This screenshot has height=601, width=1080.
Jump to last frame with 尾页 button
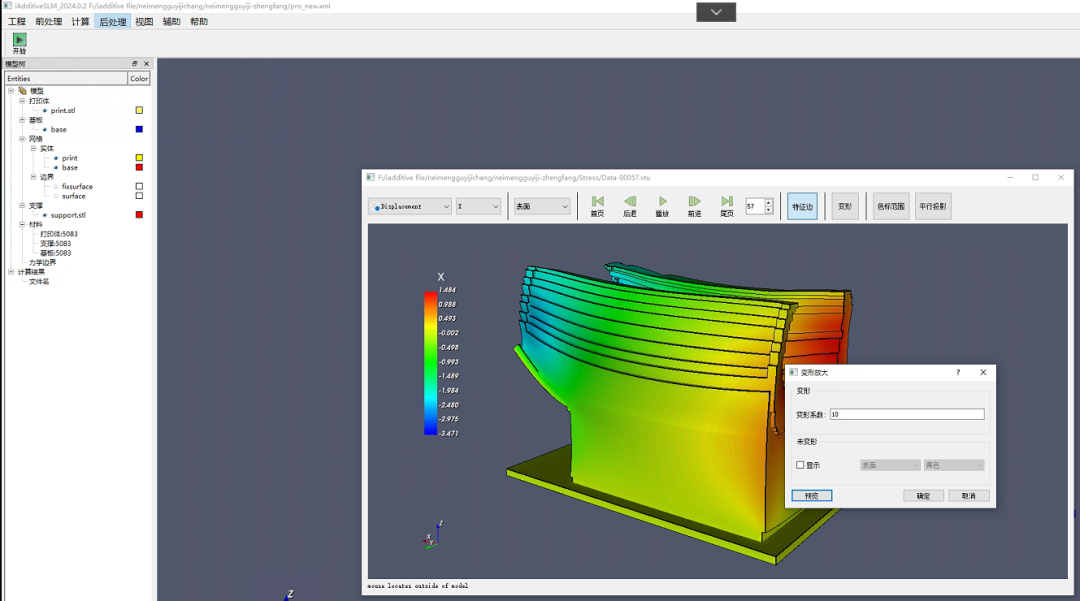click(x=727, y=206)
